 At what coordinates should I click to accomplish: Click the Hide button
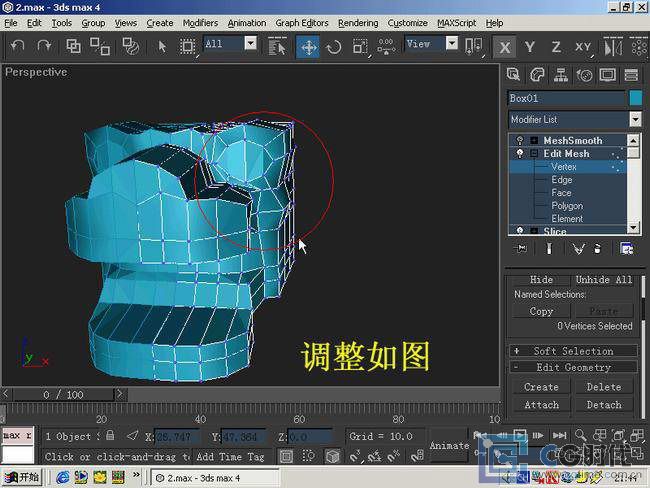click(541, 280)
